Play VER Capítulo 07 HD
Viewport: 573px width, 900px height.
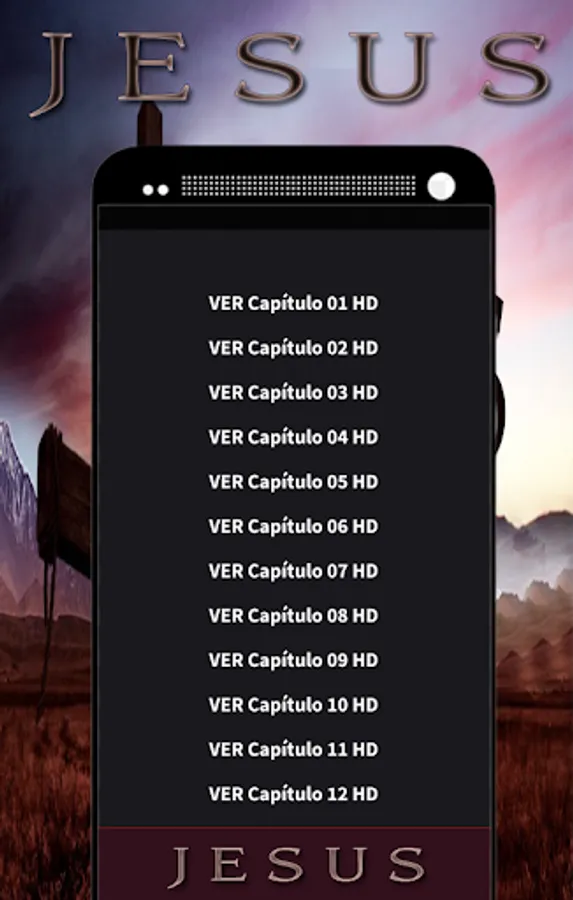coord(293,572)
